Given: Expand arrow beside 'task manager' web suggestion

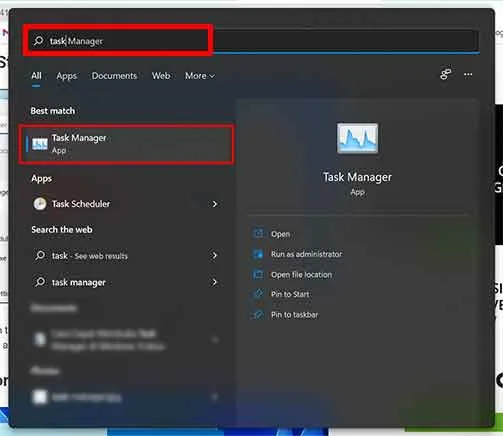Looking at the screenshot, I should coord(215,282).
